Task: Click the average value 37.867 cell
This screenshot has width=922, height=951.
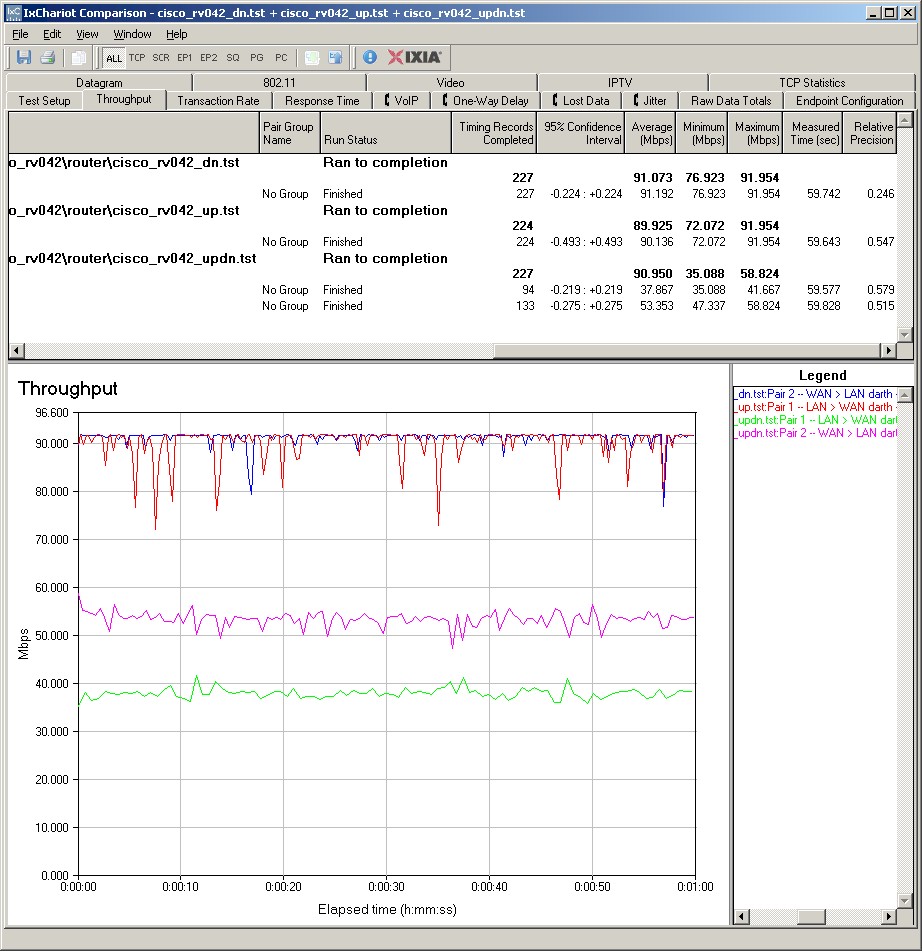Action: click(656, 290)
